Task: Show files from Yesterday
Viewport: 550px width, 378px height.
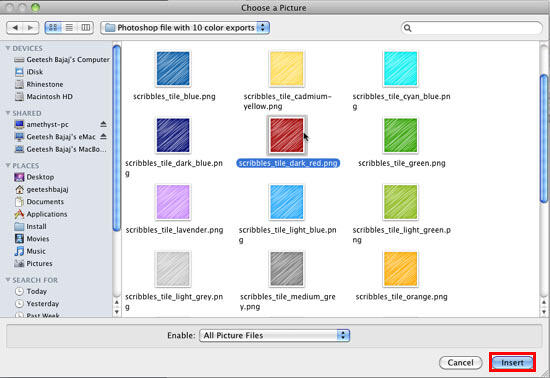Action: 37,304
